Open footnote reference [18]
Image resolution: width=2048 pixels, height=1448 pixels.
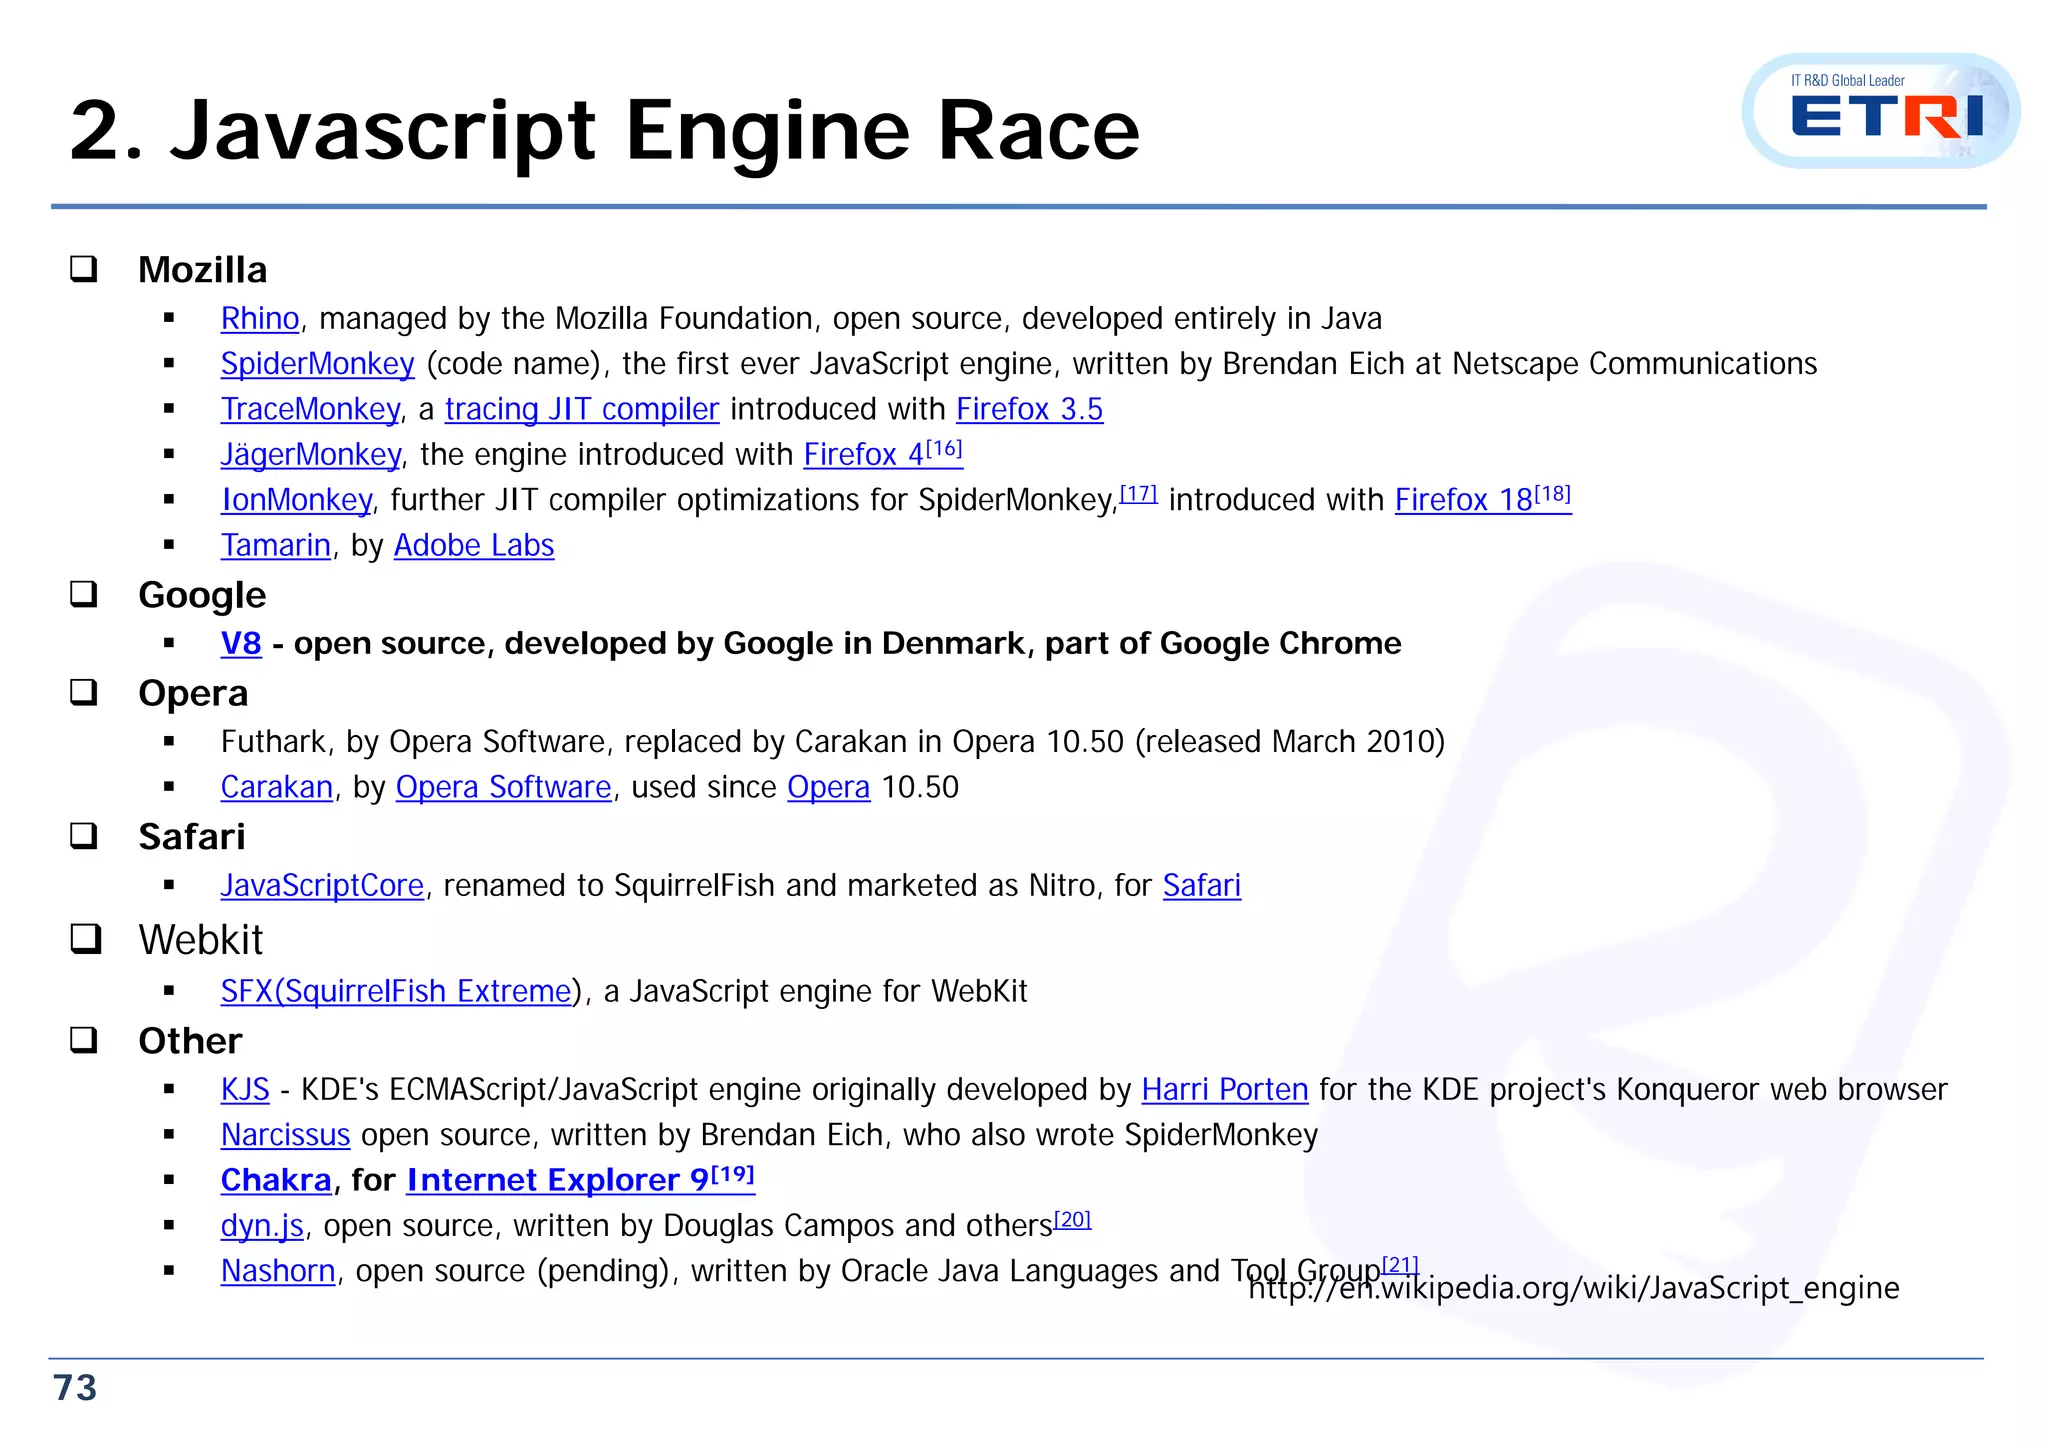tap(1553, 493)
